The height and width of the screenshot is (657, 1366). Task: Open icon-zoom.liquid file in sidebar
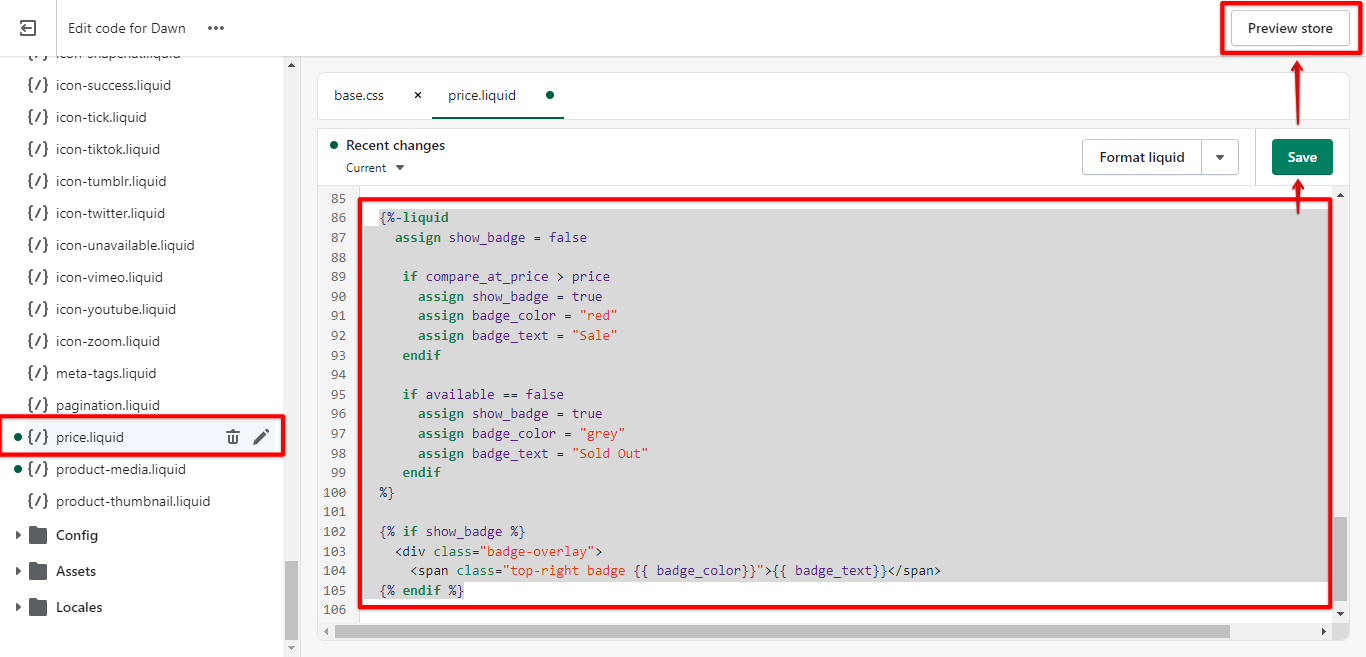[x=108, y=341]
